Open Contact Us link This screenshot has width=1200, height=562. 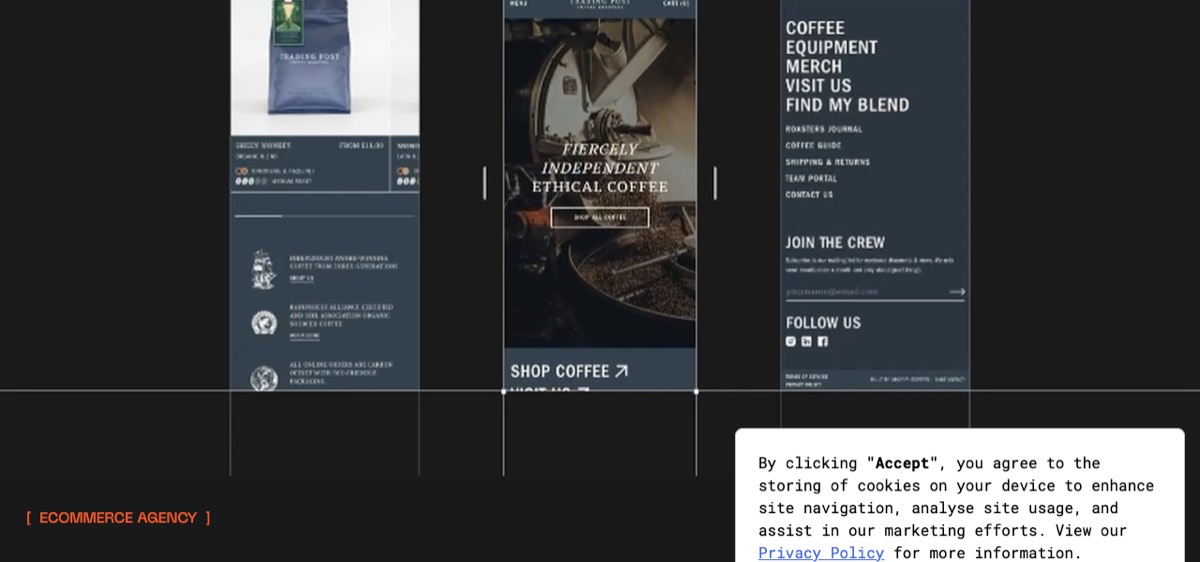click(x=808, y=195)
